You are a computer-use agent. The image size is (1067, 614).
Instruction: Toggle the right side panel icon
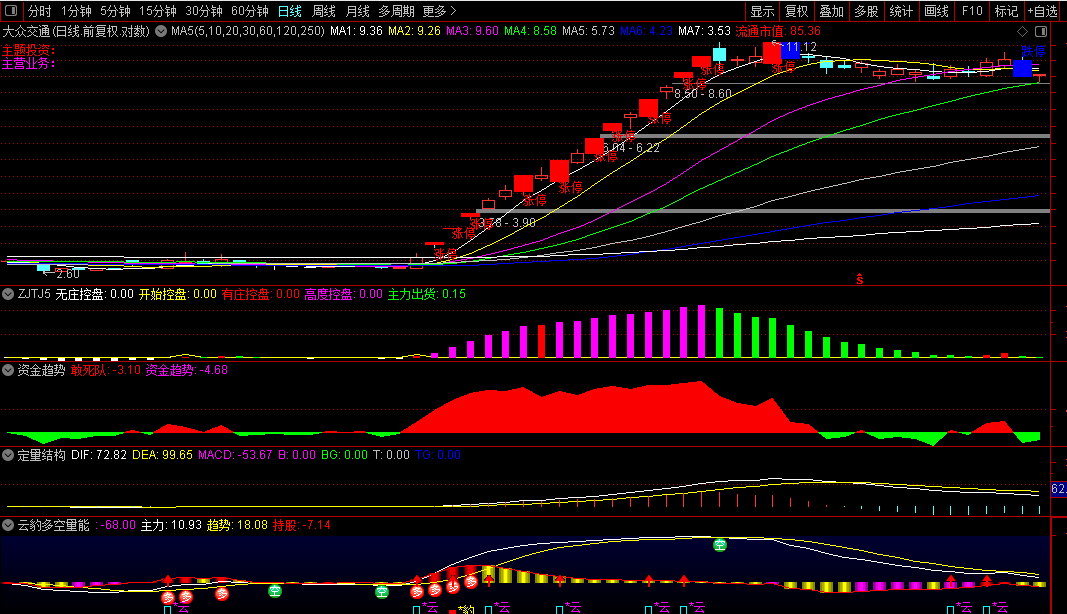(1041, 31)
